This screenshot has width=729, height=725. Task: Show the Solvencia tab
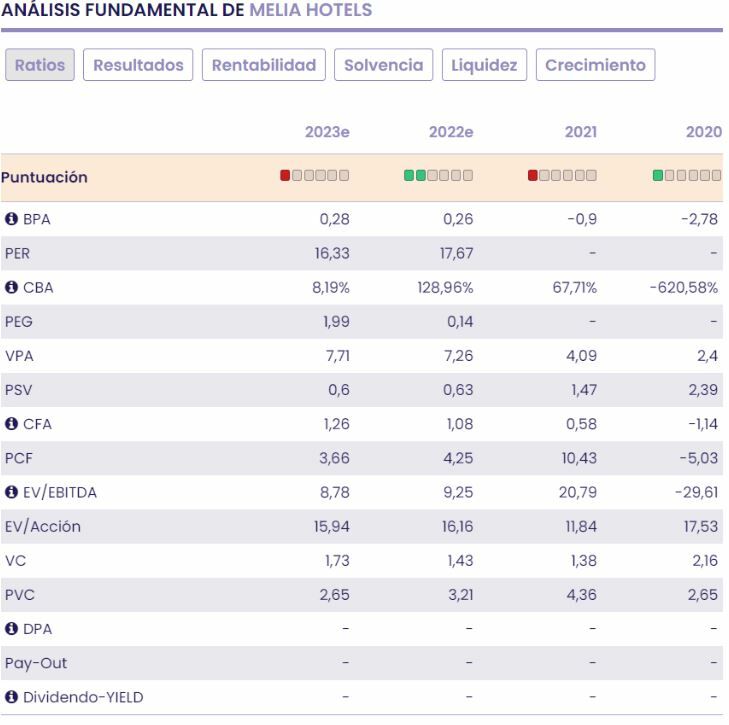click(383, 65)
